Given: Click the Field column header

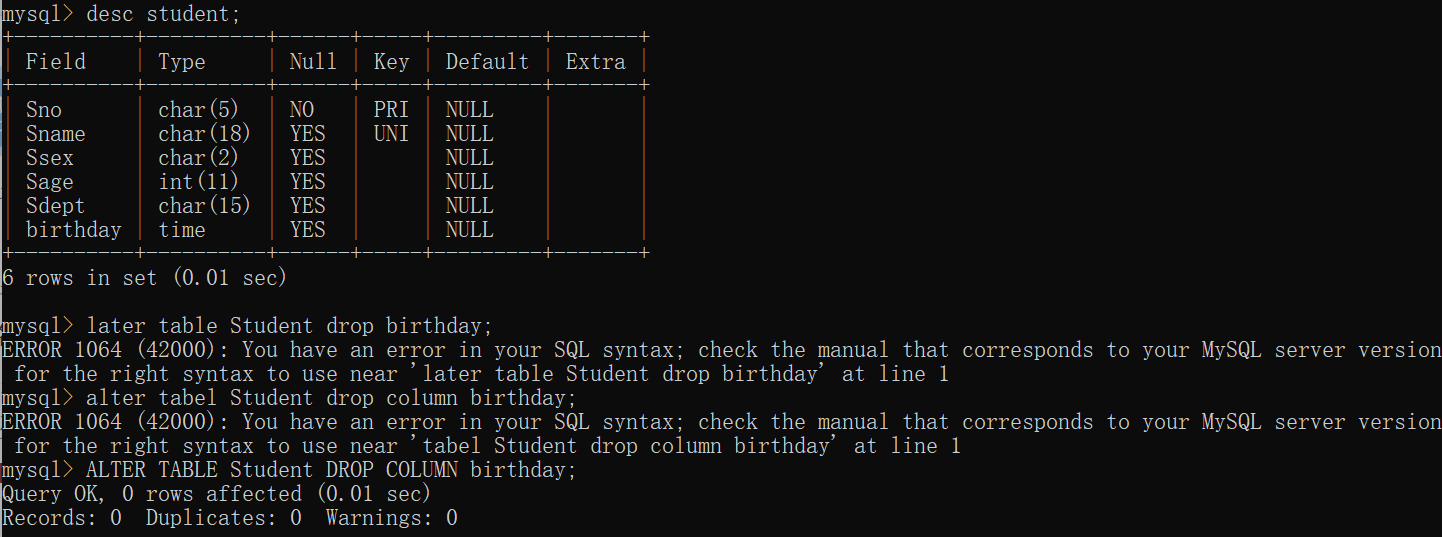Looking at the screenshot, I should (56, 62).
